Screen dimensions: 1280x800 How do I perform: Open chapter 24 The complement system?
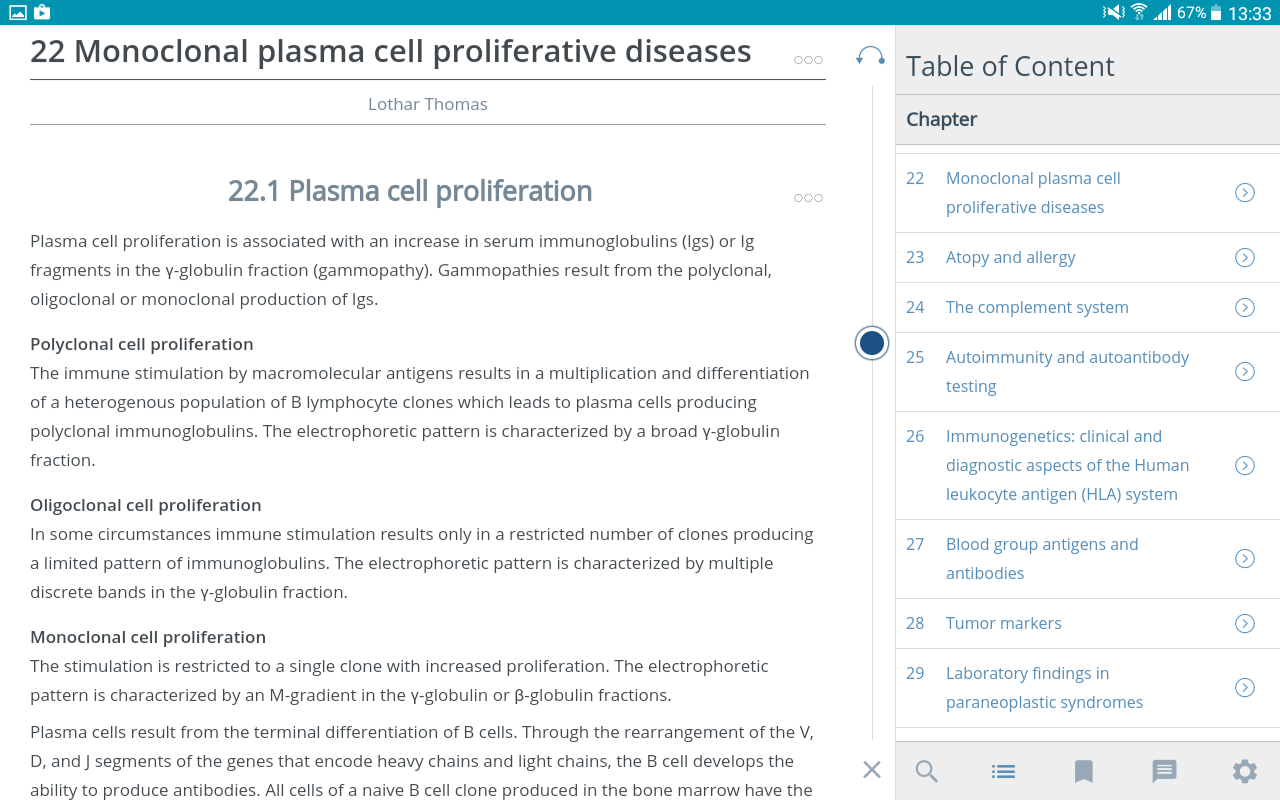1037,308
